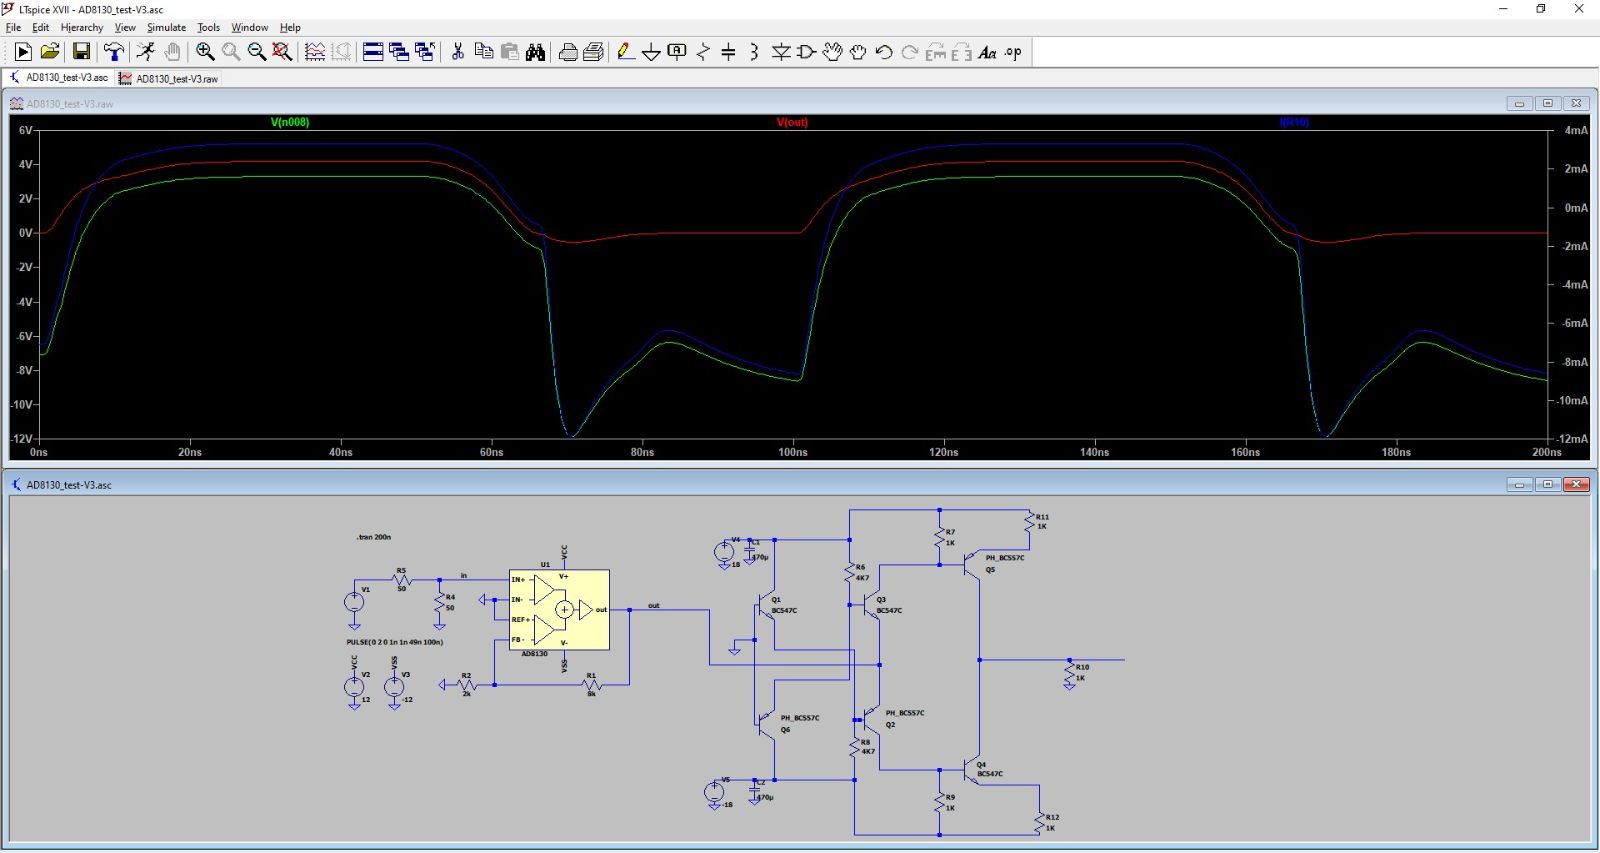Click the Close All Windows icon
The image size is (1600, 853).
(x=425, y=52)
